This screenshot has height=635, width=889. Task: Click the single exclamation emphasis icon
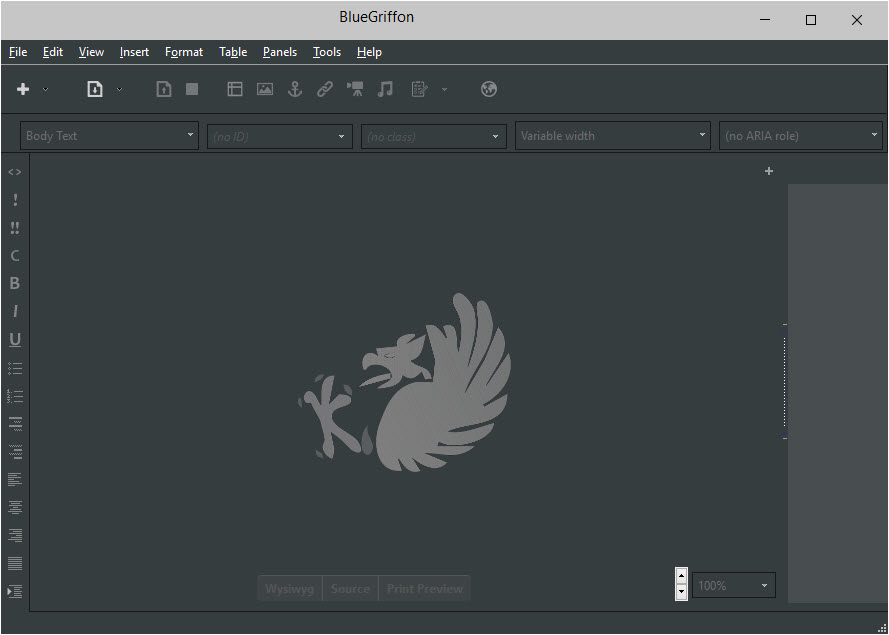(15, 200)
